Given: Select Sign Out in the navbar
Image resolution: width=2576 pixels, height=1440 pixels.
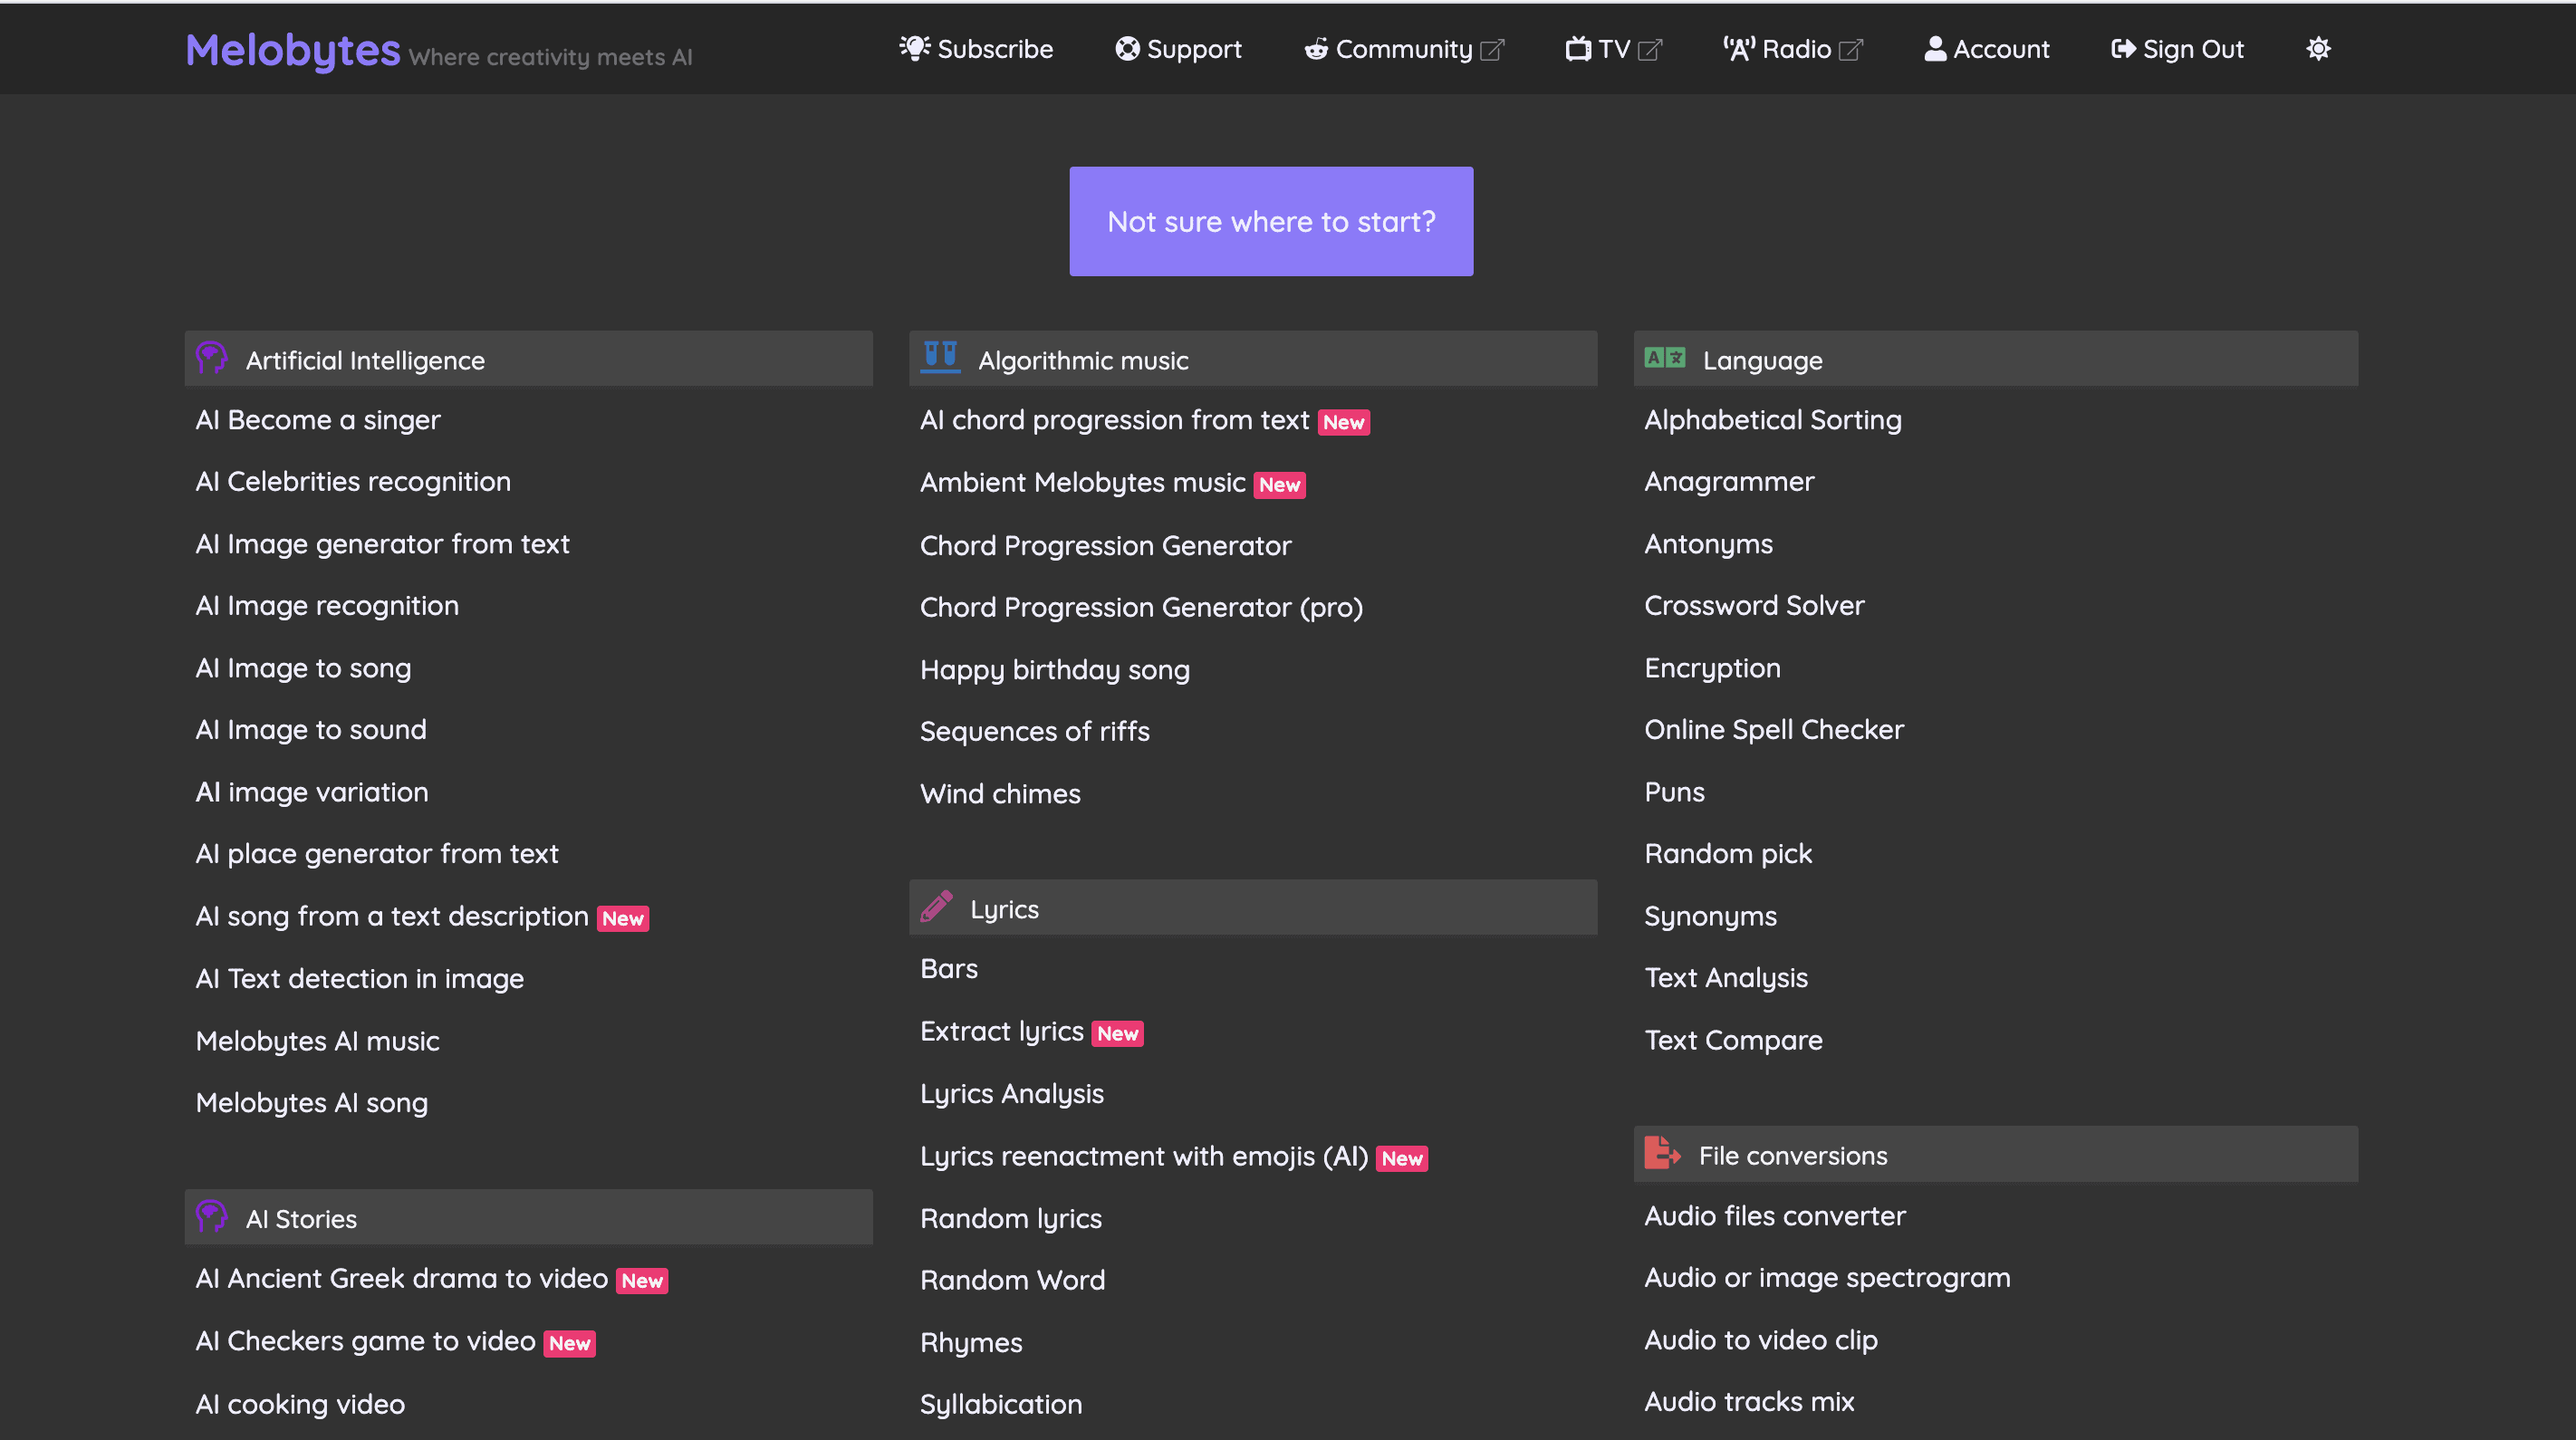Looking at the screenshot, I should pos(2177,49).
